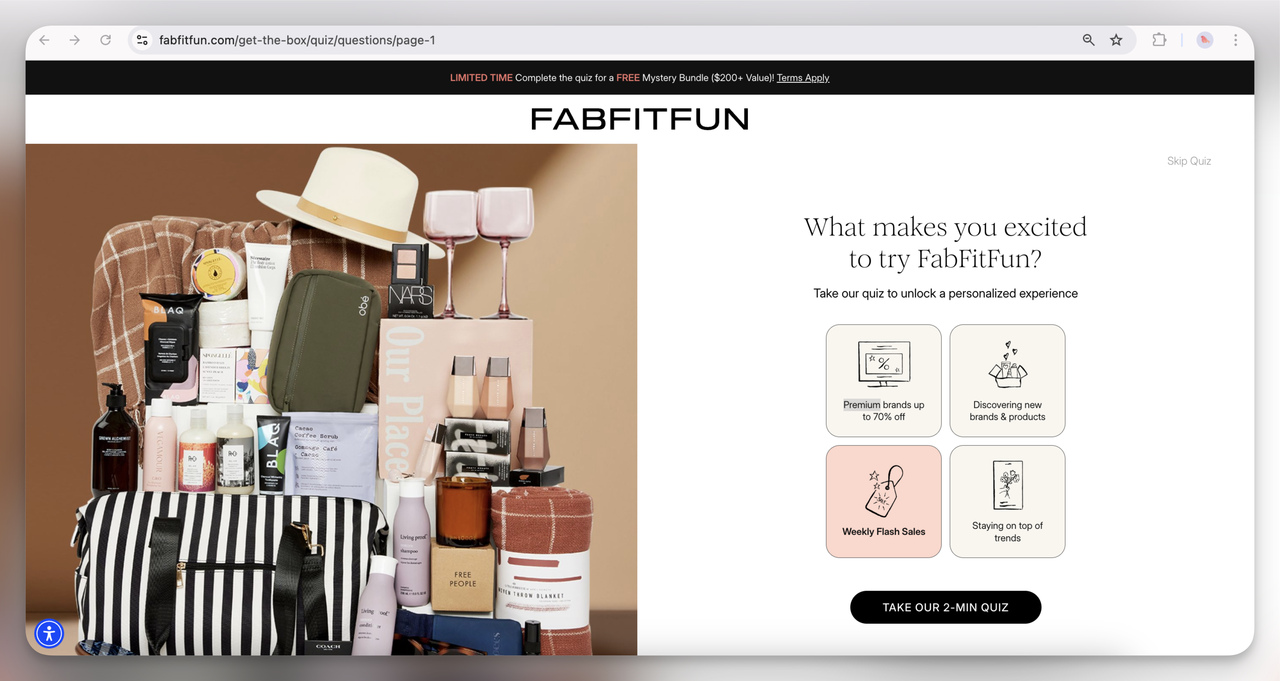Click the Take Our 2-Min Quiz button

pos(946,607)
